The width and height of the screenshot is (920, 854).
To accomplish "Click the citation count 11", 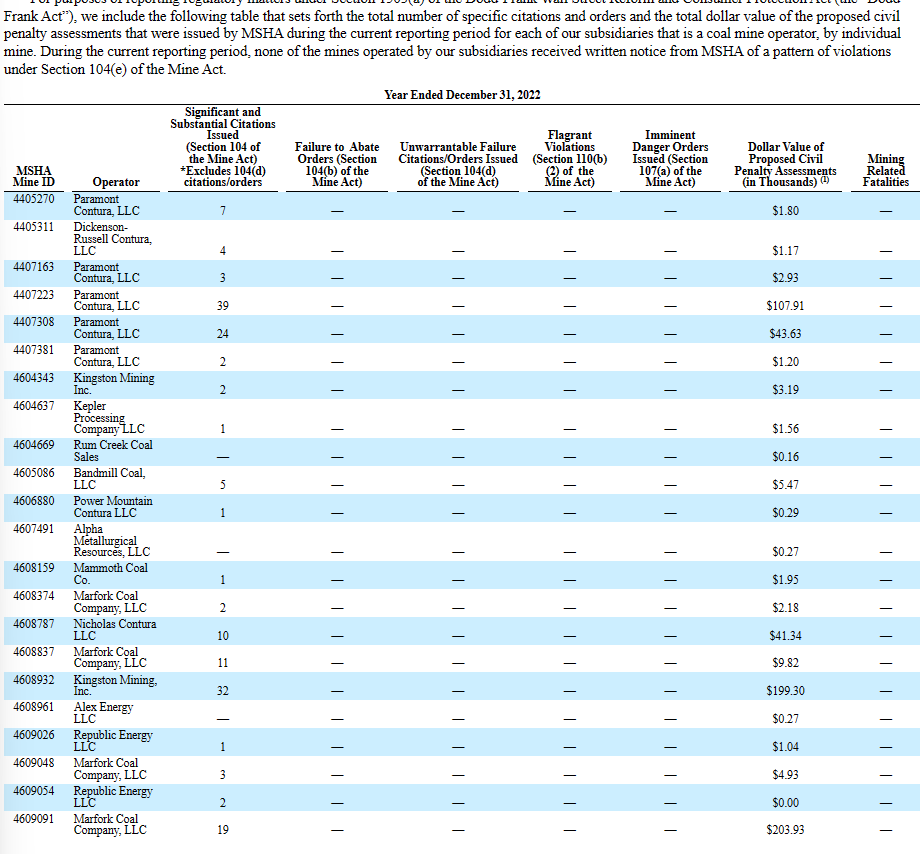I will (222, 663).
